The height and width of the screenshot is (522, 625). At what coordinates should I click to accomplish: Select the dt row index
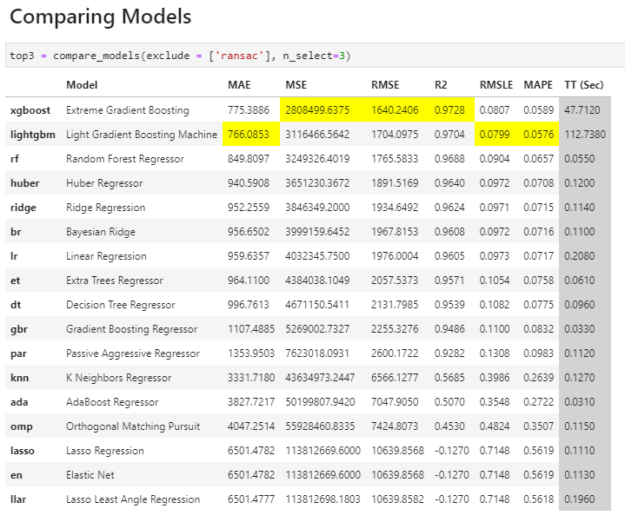(16, 305)
